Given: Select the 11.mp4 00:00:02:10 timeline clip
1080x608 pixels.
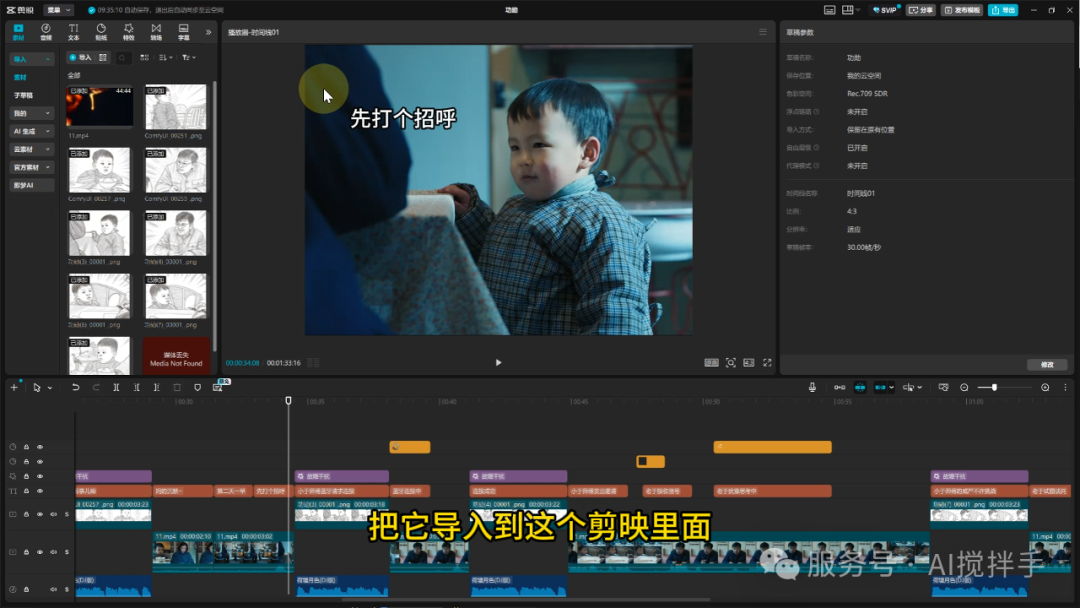Looking at the screenshot, I should click(183, 552).
